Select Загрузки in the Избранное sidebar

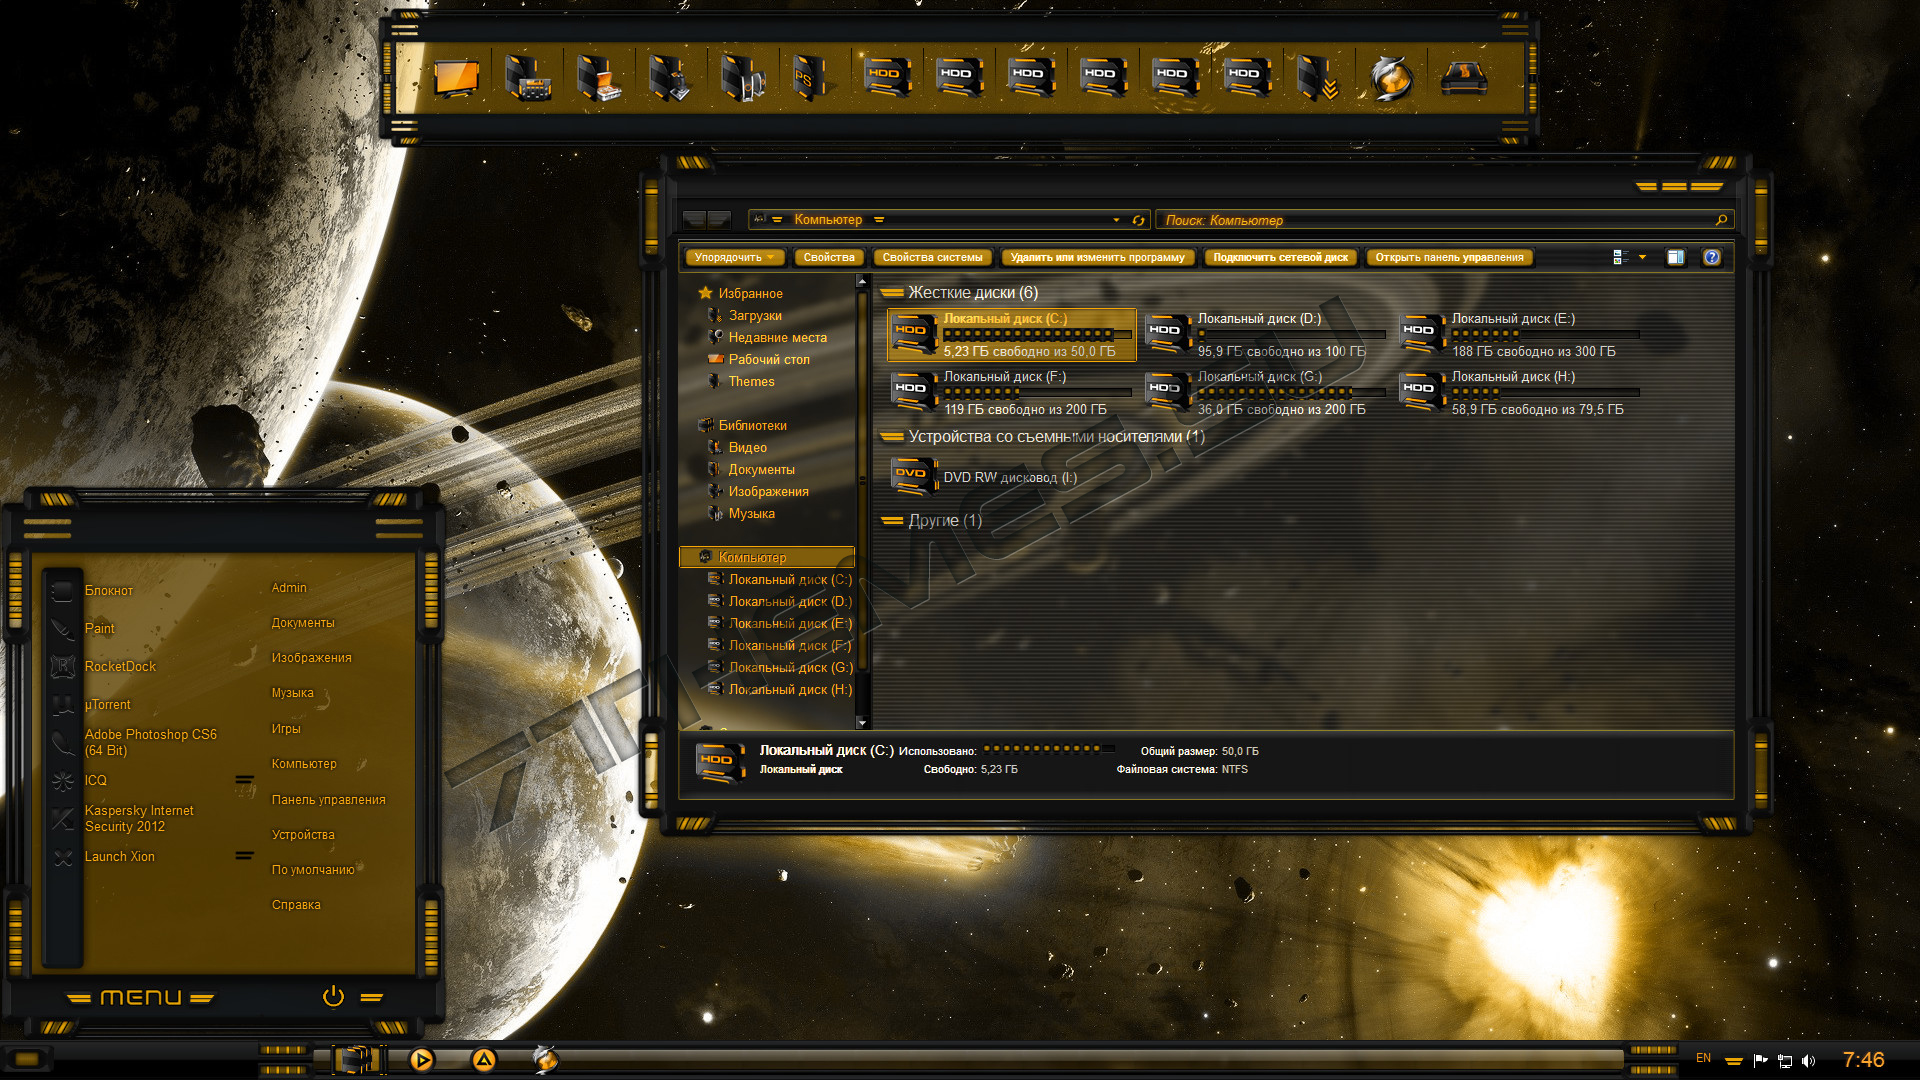pos(755,316)
